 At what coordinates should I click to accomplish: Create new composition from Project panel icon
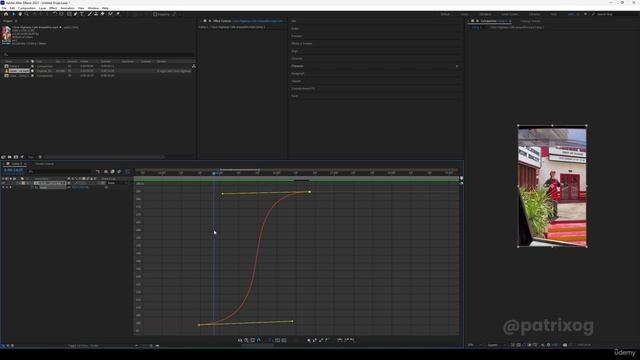[x=16, y=157]
